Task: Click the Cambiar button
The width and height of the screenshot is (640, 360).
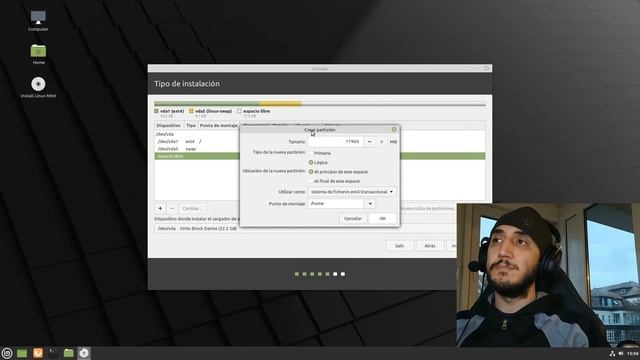Action: pos(192,208)
